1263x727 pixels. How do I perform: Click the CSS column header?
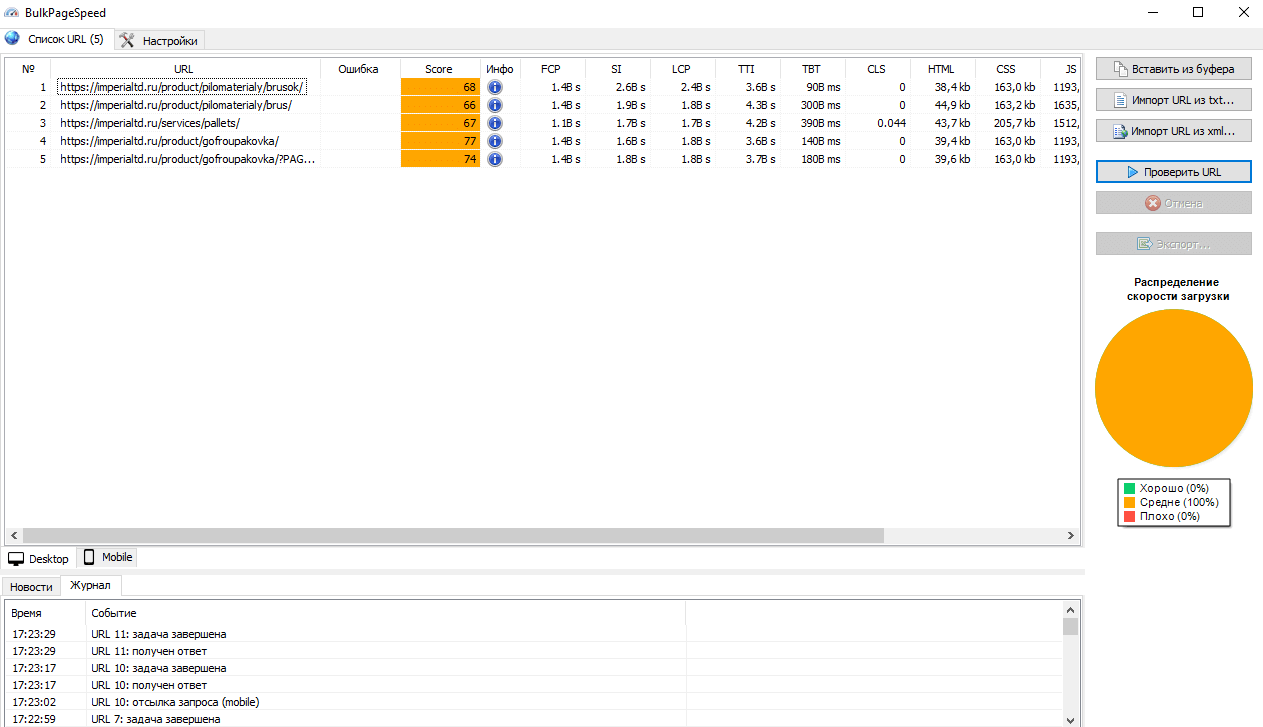click(x=1007, y=69)
